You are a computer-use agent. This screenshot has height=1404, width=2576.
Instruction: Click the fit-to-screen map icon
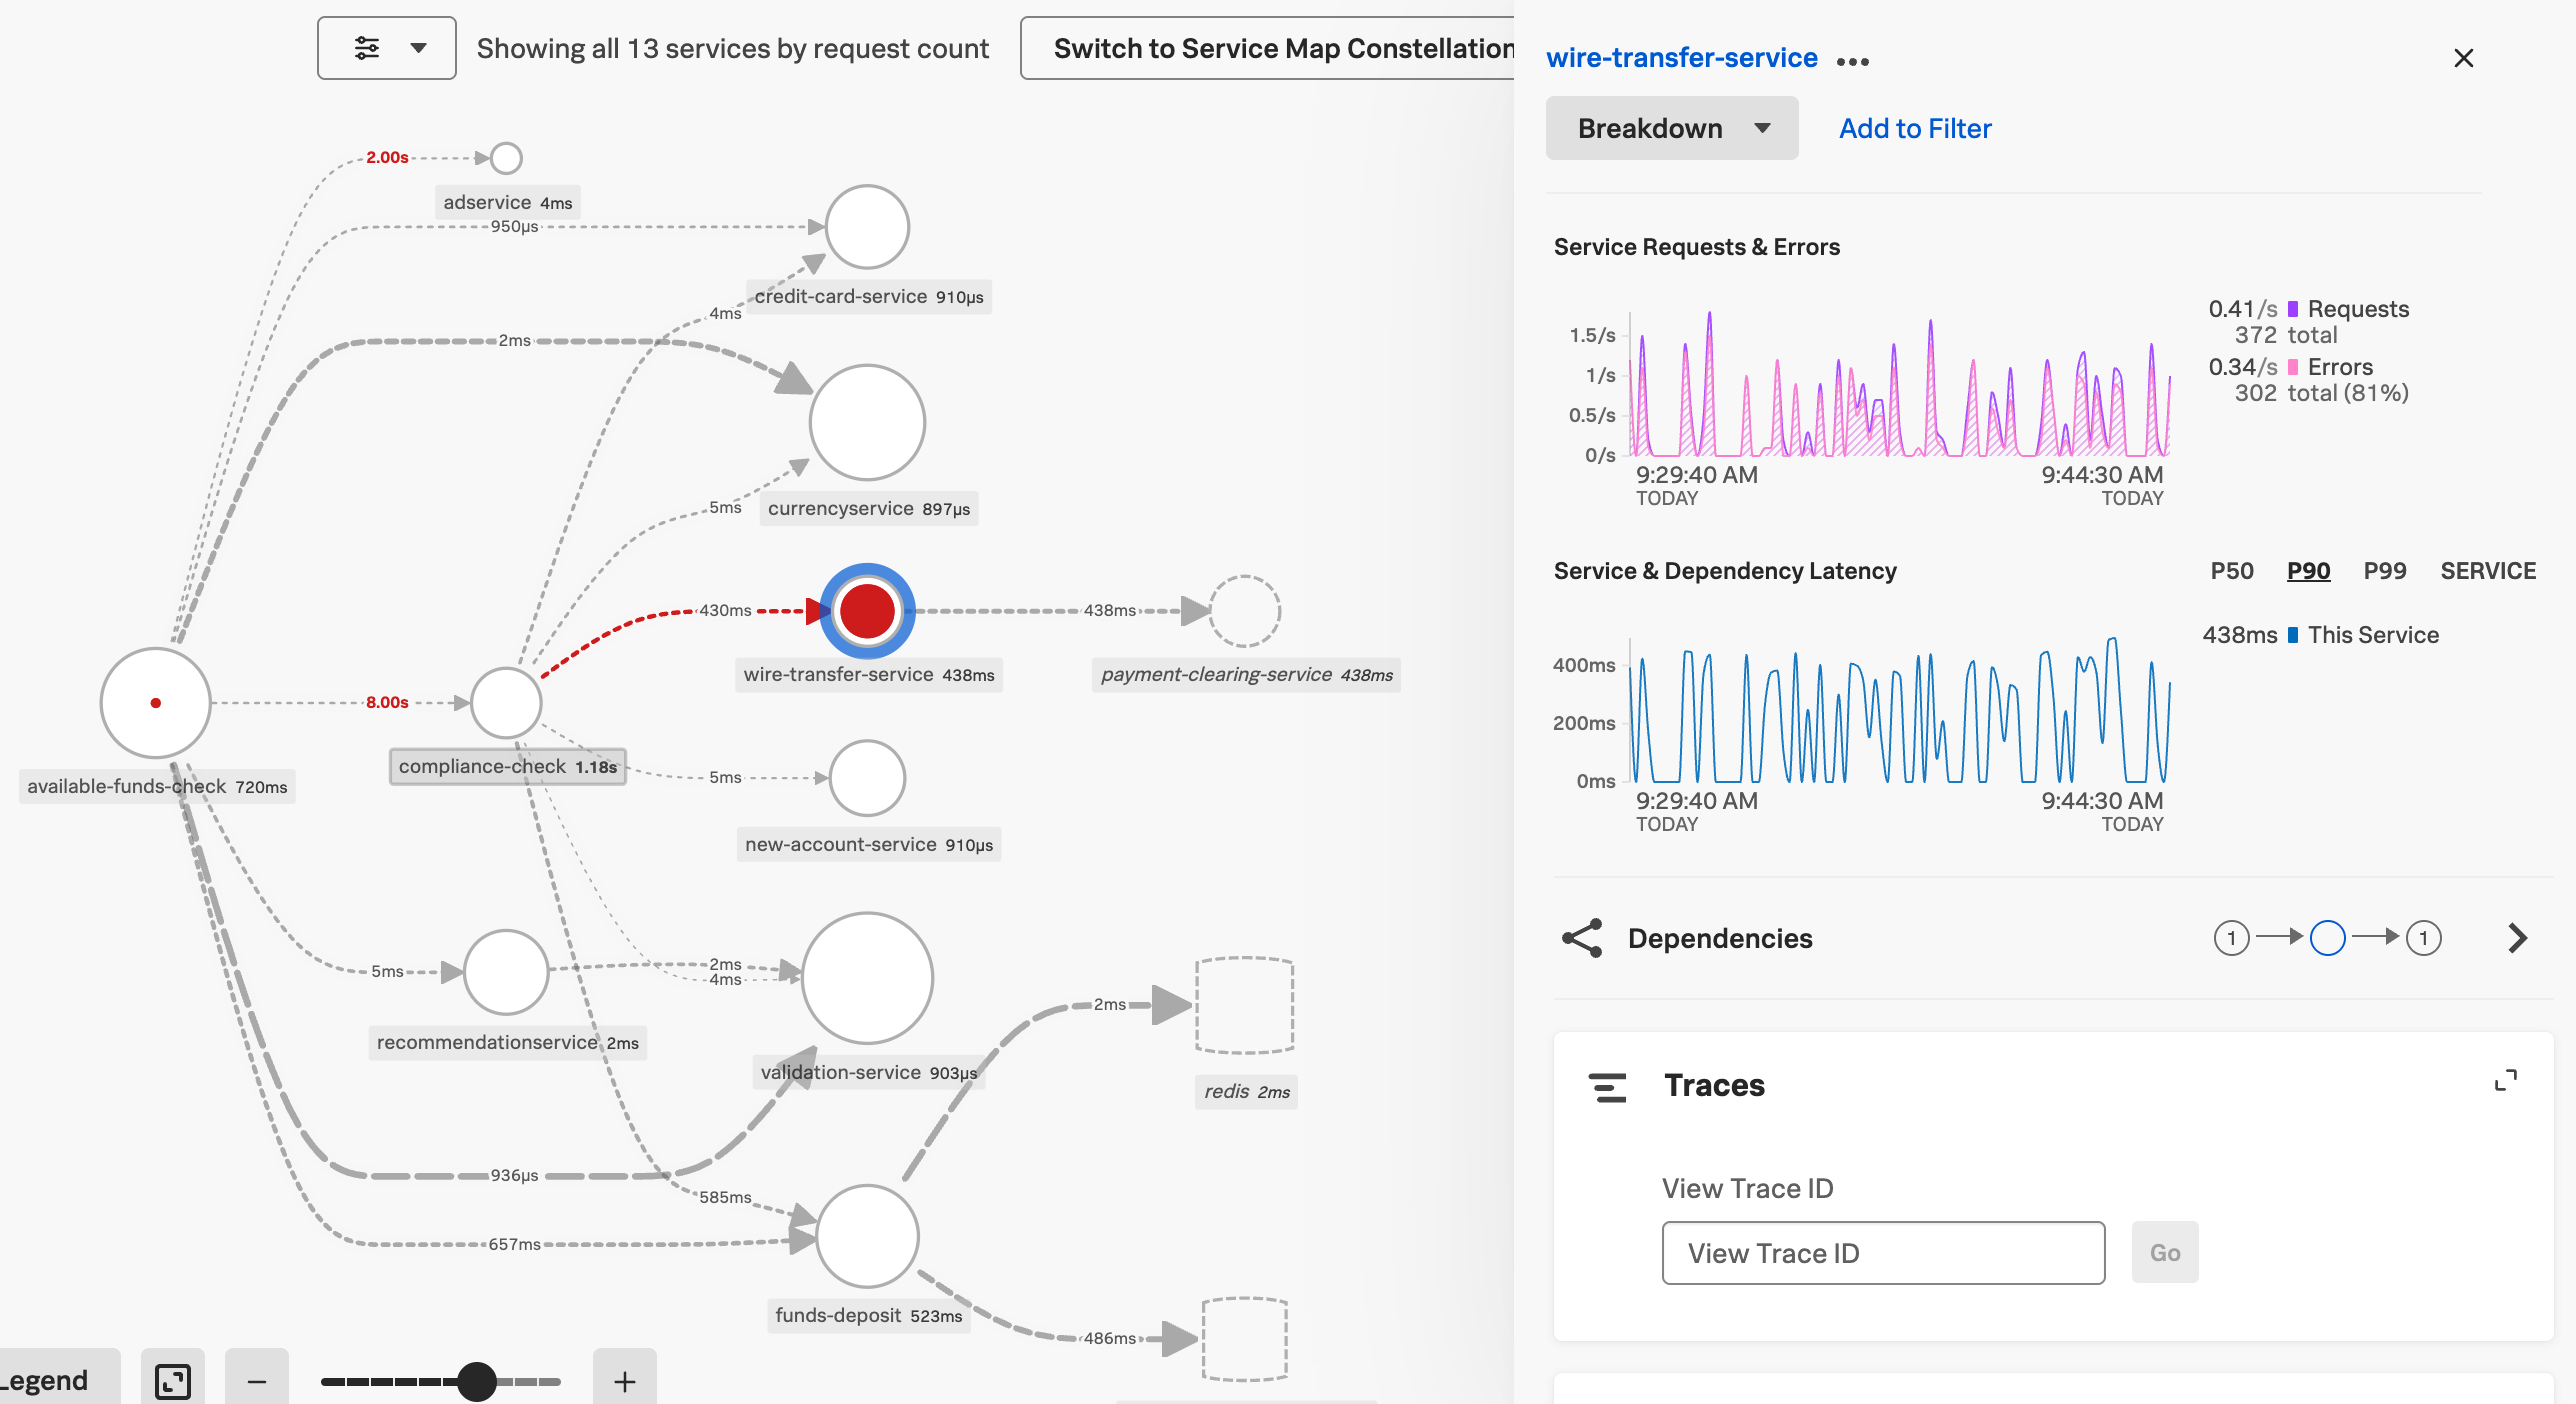click(x=172, y=1381)
